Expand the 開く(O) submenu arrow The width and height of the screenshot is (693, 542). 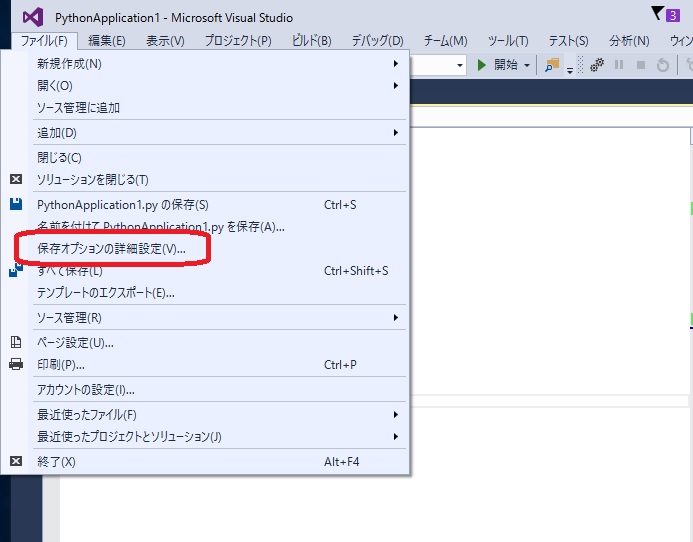396,85
